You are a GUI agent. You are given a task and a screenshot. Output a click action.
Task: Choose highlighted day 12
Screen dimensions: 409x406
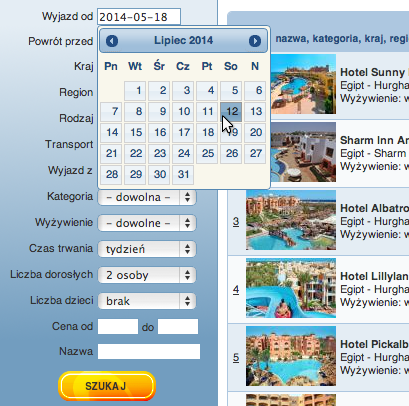[x=231, y=111]
